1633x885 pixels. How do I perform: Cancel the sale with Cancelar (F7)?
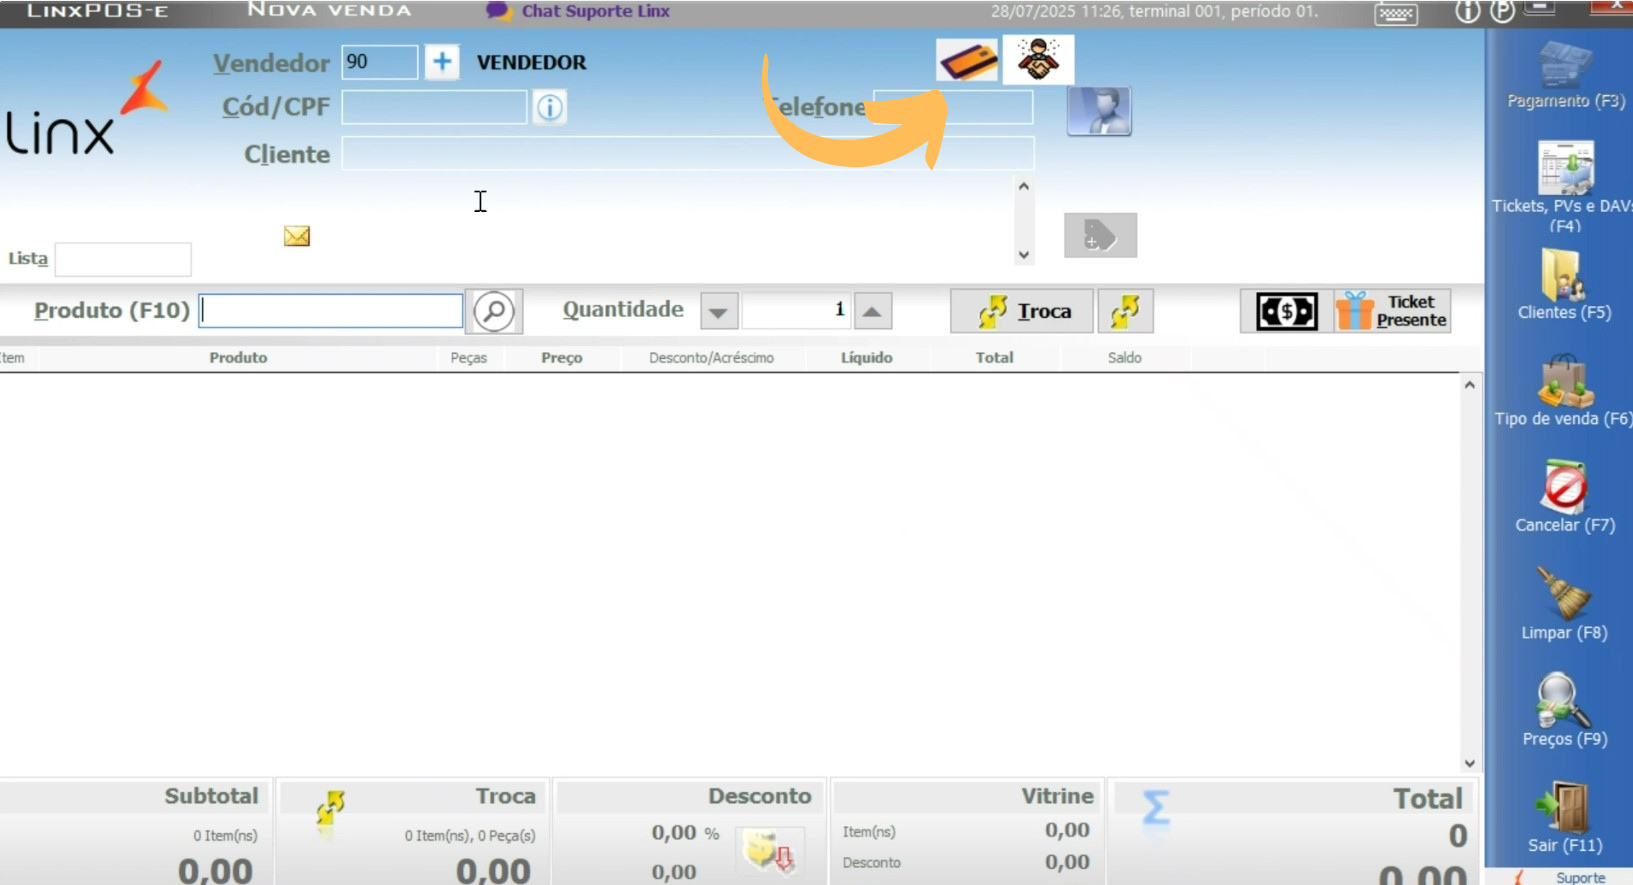(x=1565, y=497)
